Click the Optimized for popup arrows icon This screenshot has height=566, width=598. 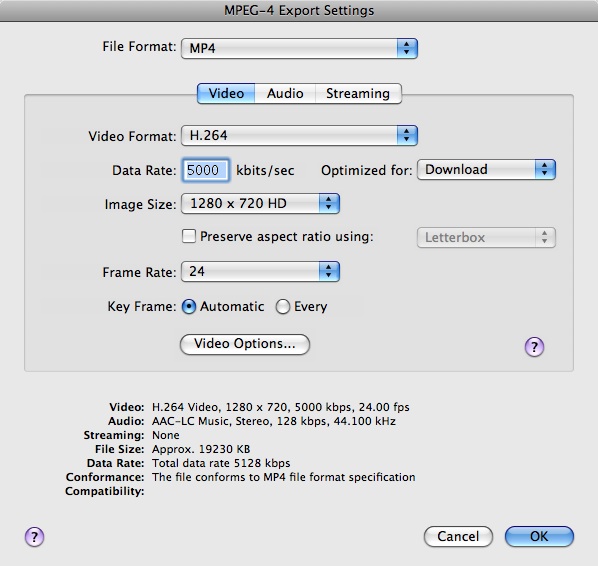(x=545, y=169)
